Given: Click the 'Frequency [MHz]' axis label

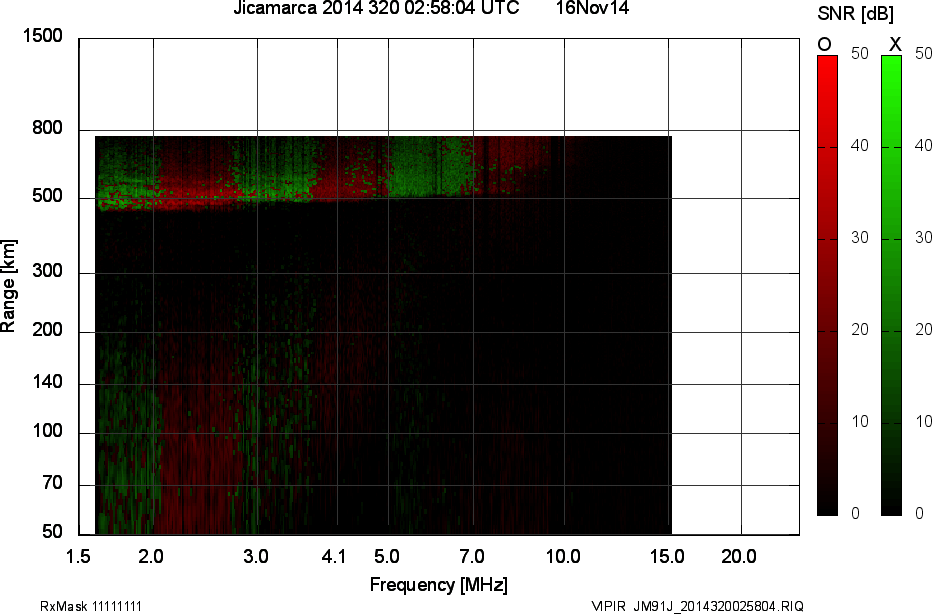Looking at the screenshot, I should coord(439,585).
